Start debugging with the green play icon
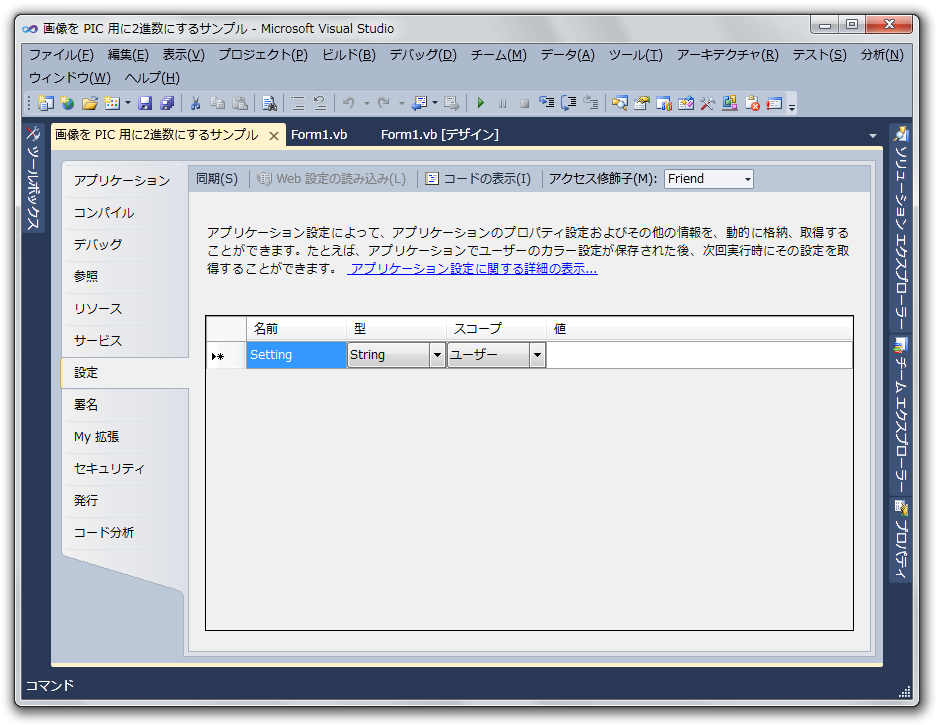 coord(480,103)
